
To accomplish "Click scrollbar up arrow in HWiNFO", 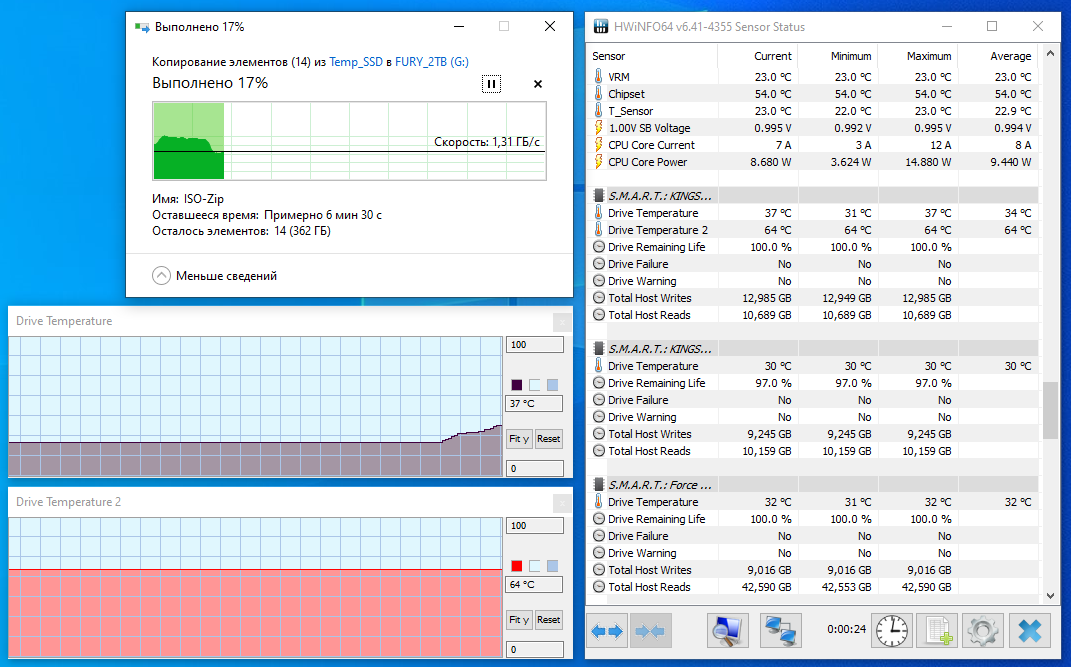I will (x=1050, y=53).
